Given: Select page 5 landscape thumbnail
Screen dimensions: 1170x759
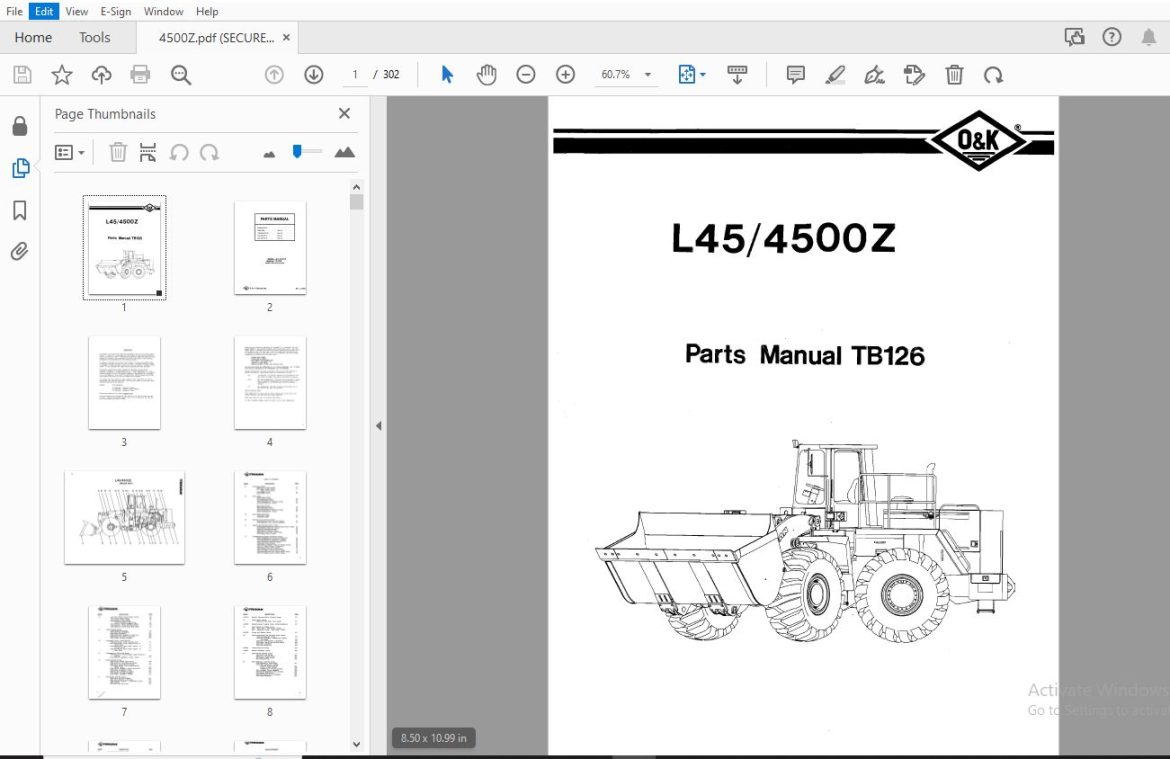Looking at the screenshot, I should 125,517.
